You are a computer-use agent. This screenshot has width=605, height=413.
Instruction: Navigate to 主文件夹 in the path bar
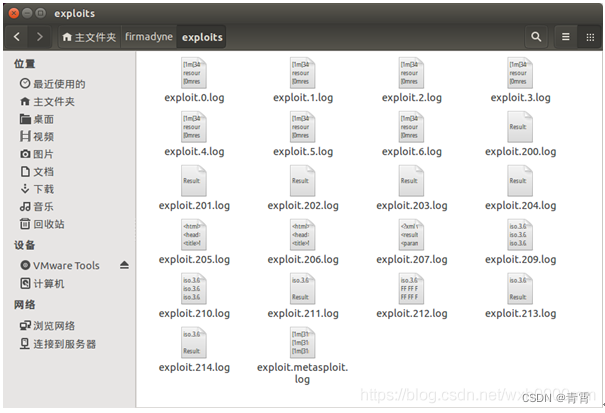click(x=90, y=37)
